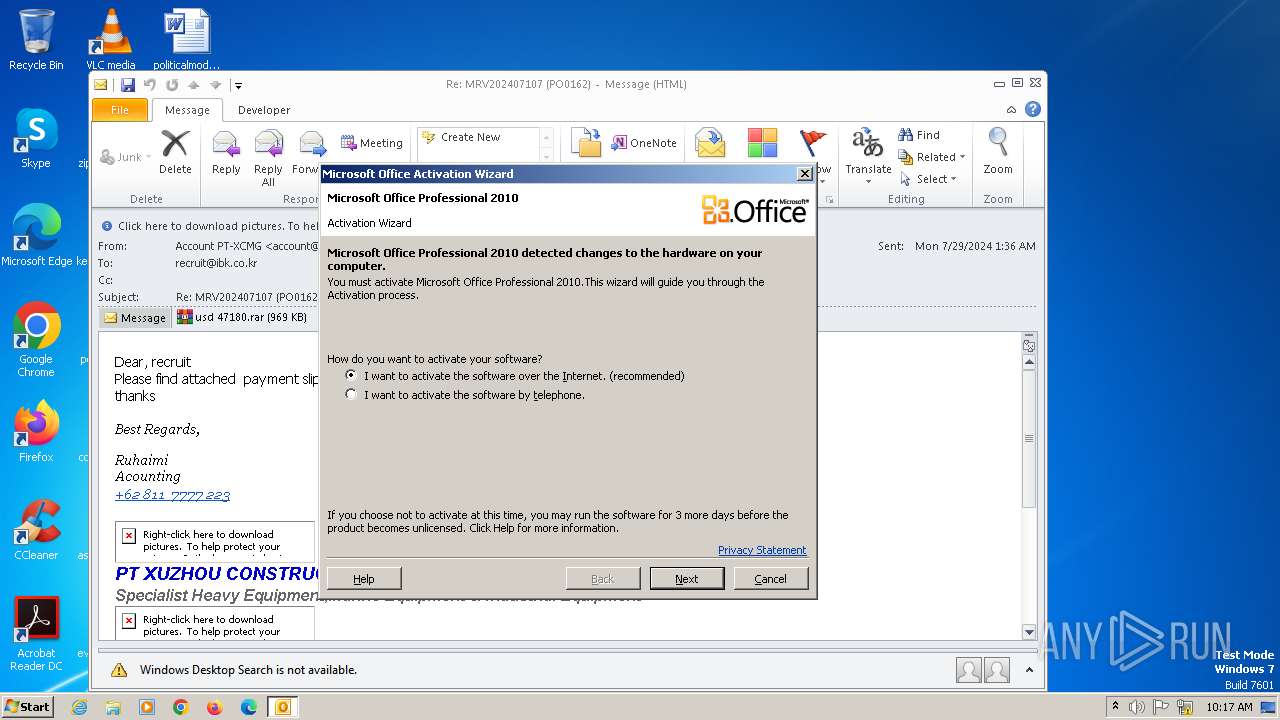
Task: Click the message body scrollbar down arrow
Action: coord(1029,632)
